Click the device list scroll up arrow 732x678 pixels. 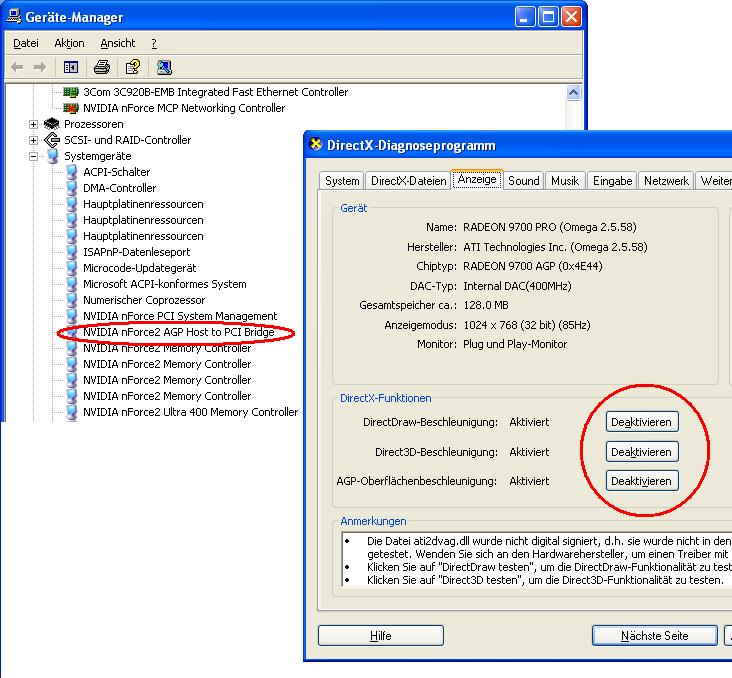(574, 92)
